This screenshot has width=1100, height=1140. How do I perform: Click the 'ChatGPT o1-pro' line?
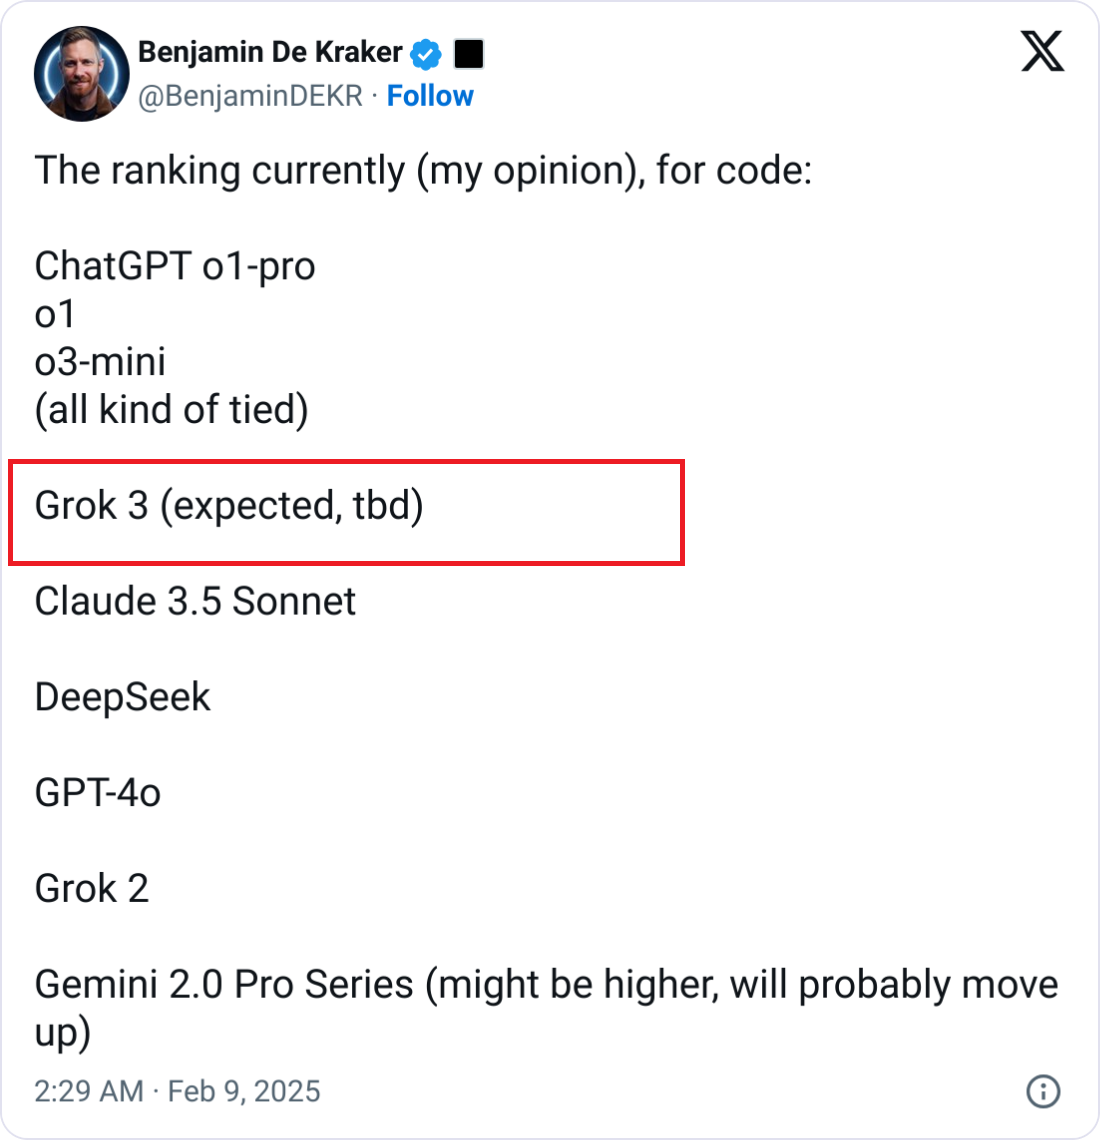click(x=175, y=266)
